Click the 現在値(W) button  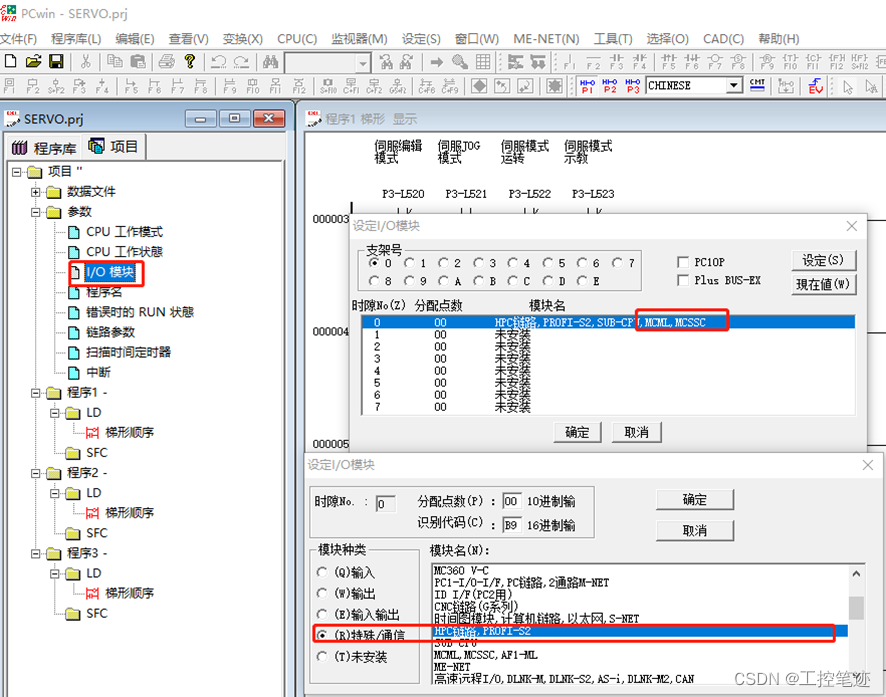pos(823,284)
